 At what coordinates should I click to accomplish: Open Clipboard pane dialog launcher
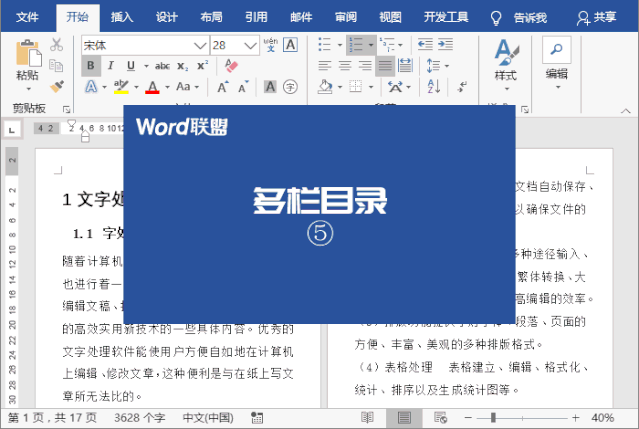[66, 109]
